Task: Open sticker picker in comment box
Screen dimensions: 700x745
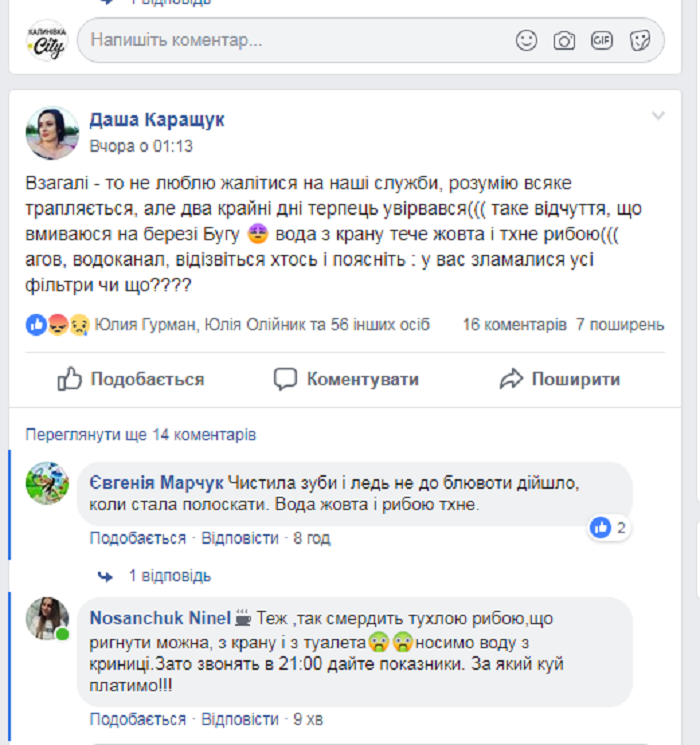Action: point(640,40)
